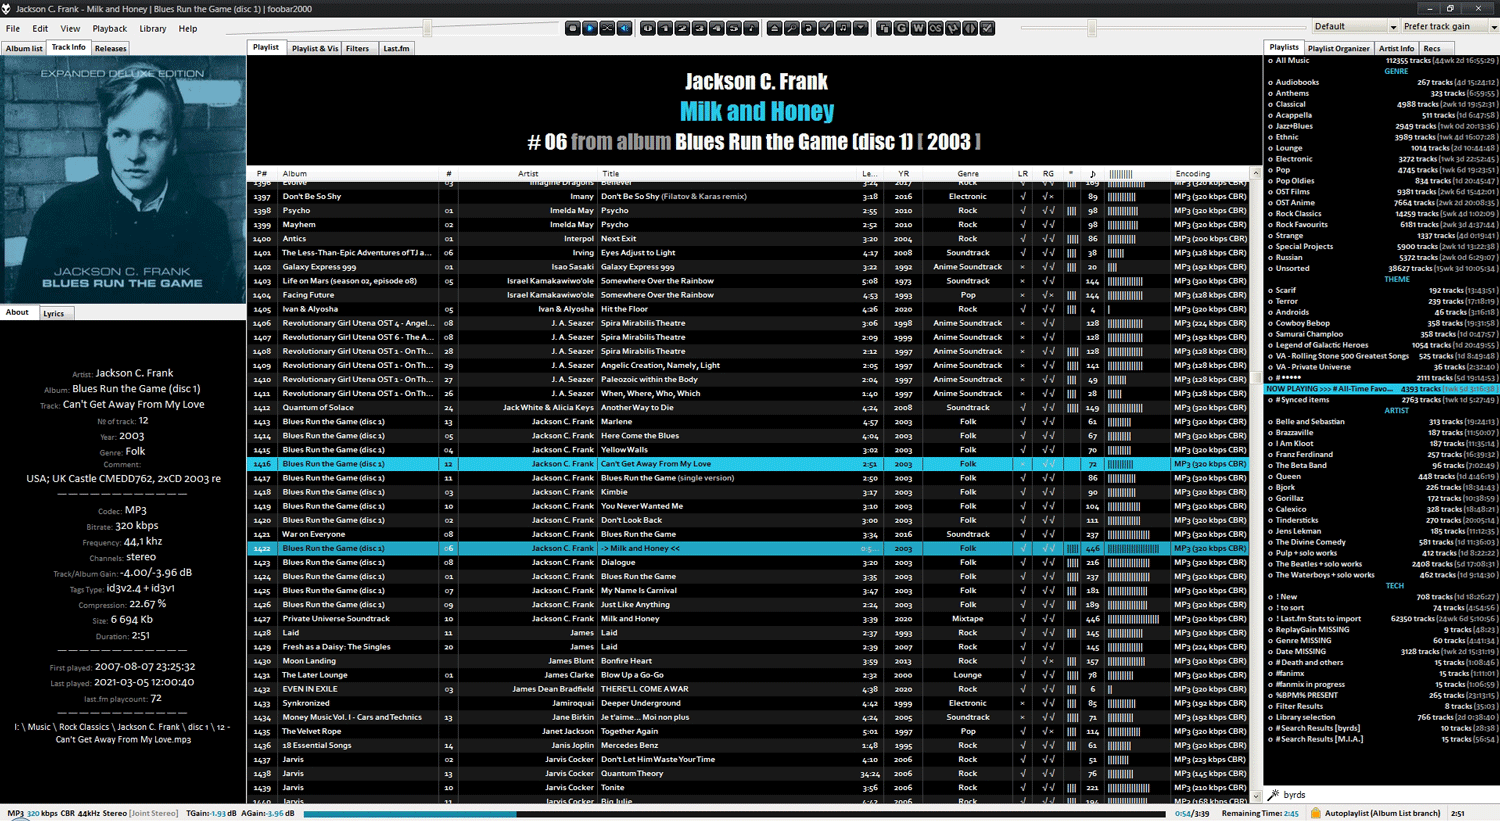Click the rating 4 toolbar button

point(716,28)
